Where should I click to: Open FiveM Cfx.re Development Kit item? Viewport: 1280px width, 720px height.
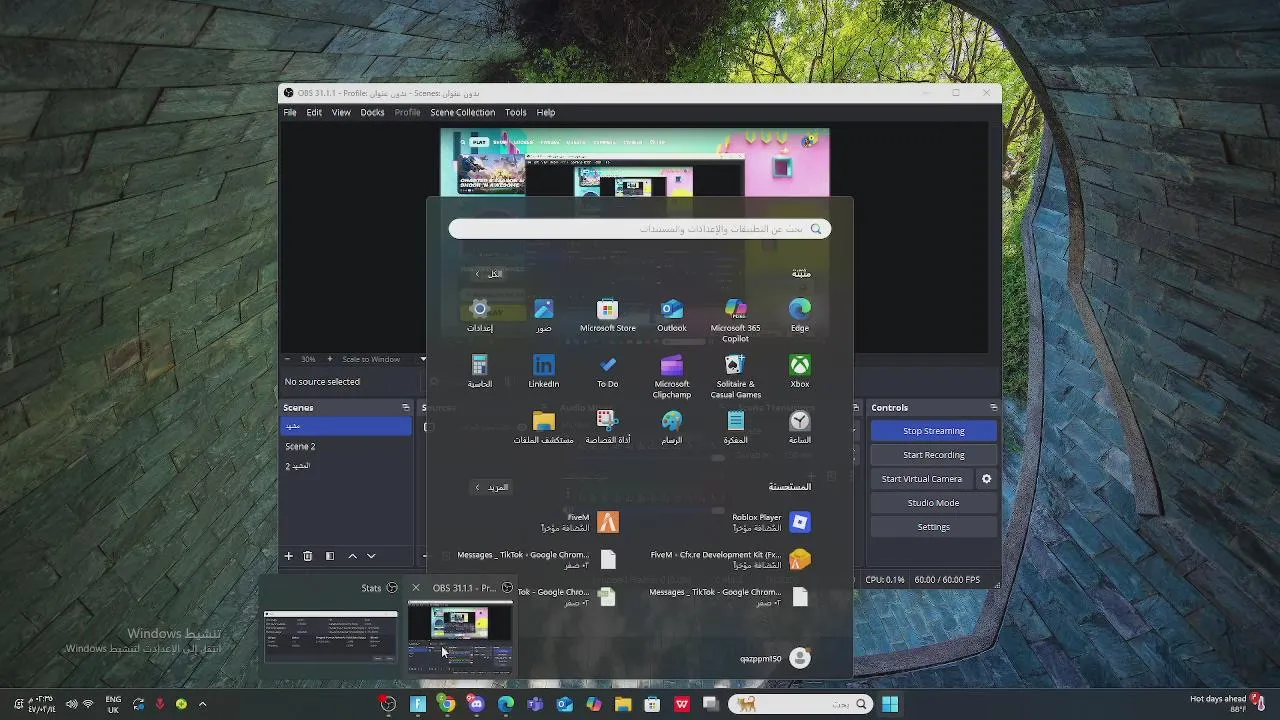[x=730, y=559]
